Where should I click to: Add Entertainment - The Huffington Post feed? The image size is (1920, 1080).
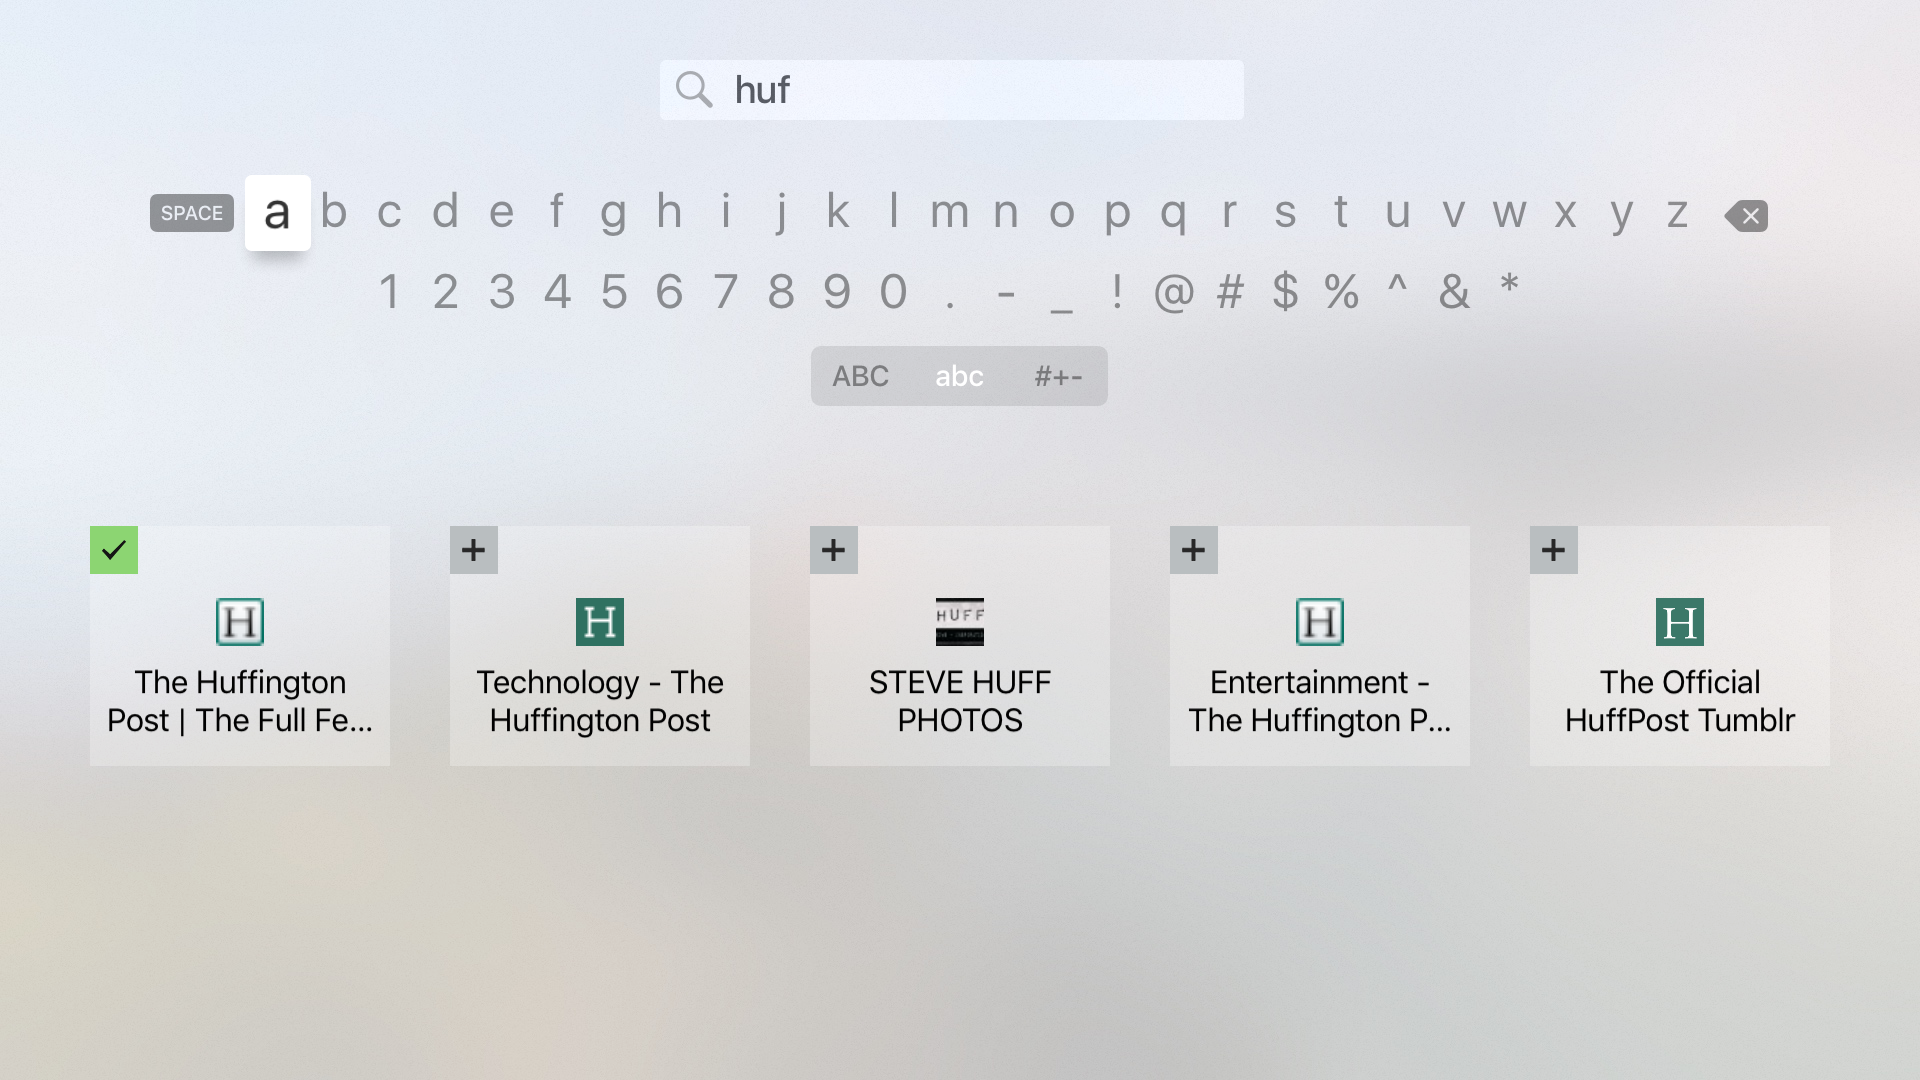(1194, 550)
